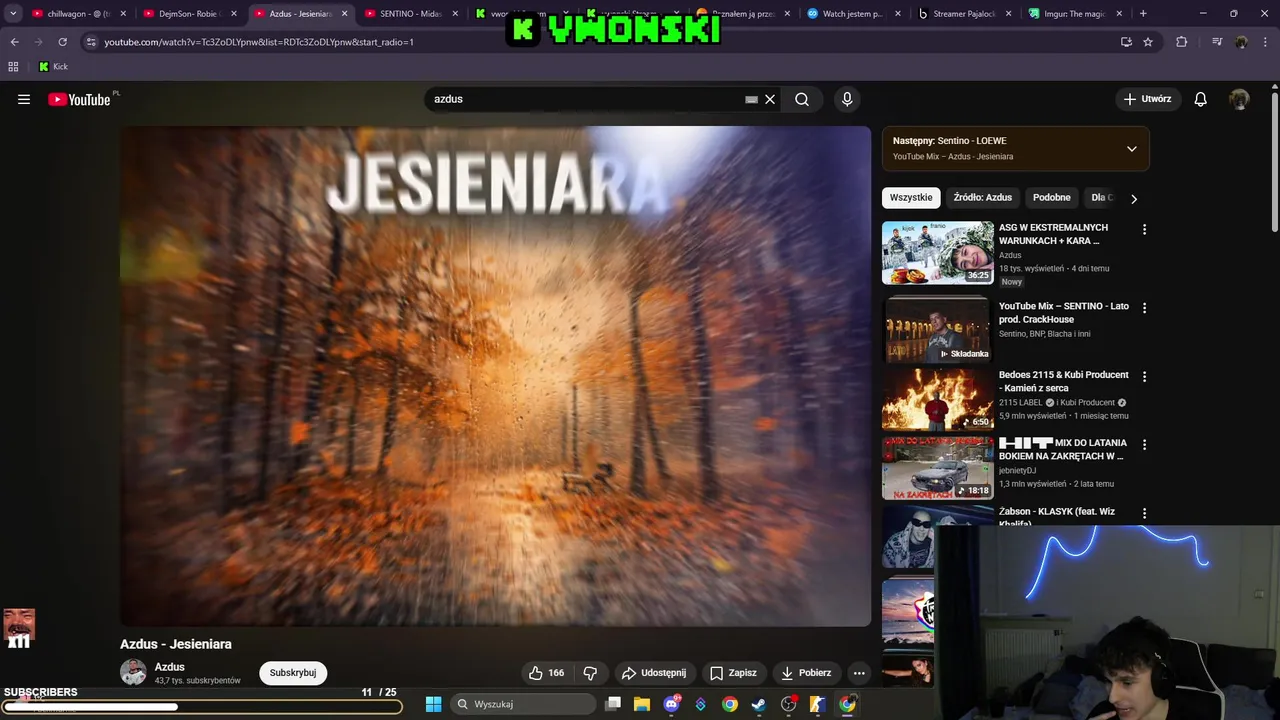The image size is (1280, 720).
Task: Dislike the video with the thumbs-down button
Action: (590, 673)
